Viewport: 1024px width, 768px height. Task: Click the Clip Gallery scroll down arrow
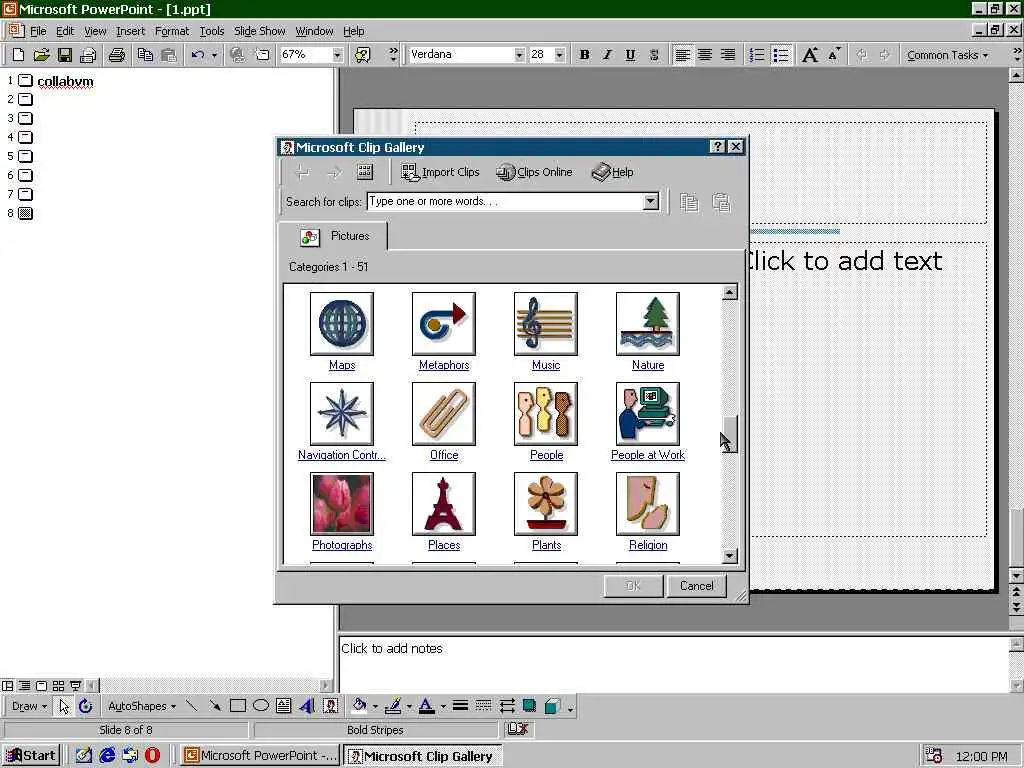coord(730,556)
